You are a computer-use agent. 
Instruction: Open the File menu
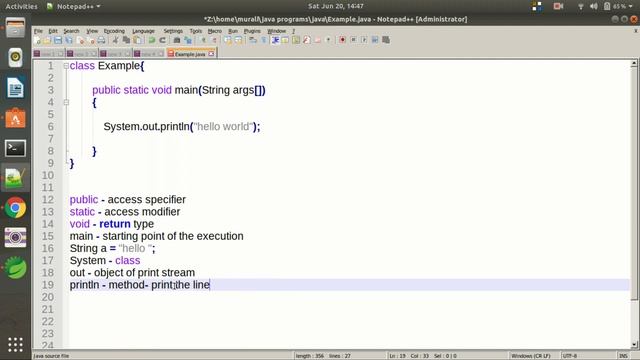38,31
